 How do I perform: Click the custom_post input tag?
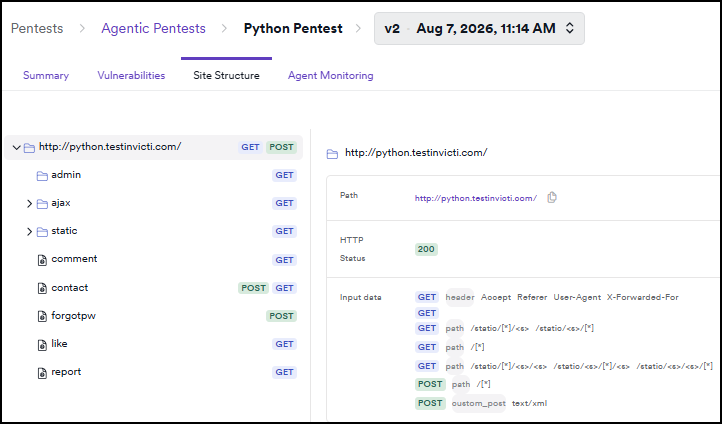tap(478, 403)
